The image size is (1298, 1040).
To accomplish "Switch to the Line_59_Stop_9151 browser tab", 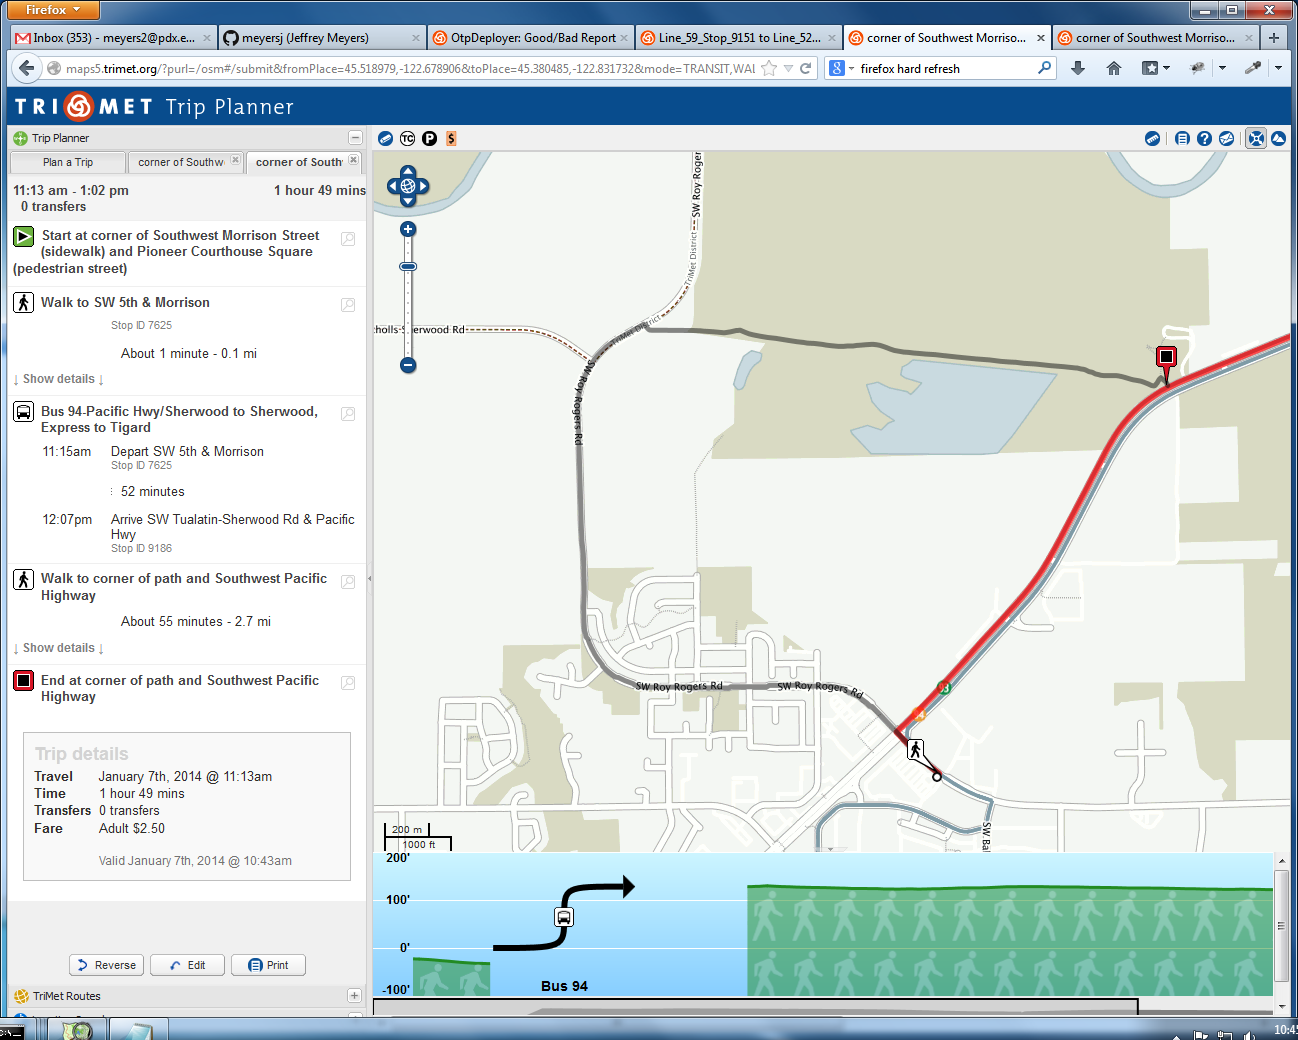I will point(739,38).
